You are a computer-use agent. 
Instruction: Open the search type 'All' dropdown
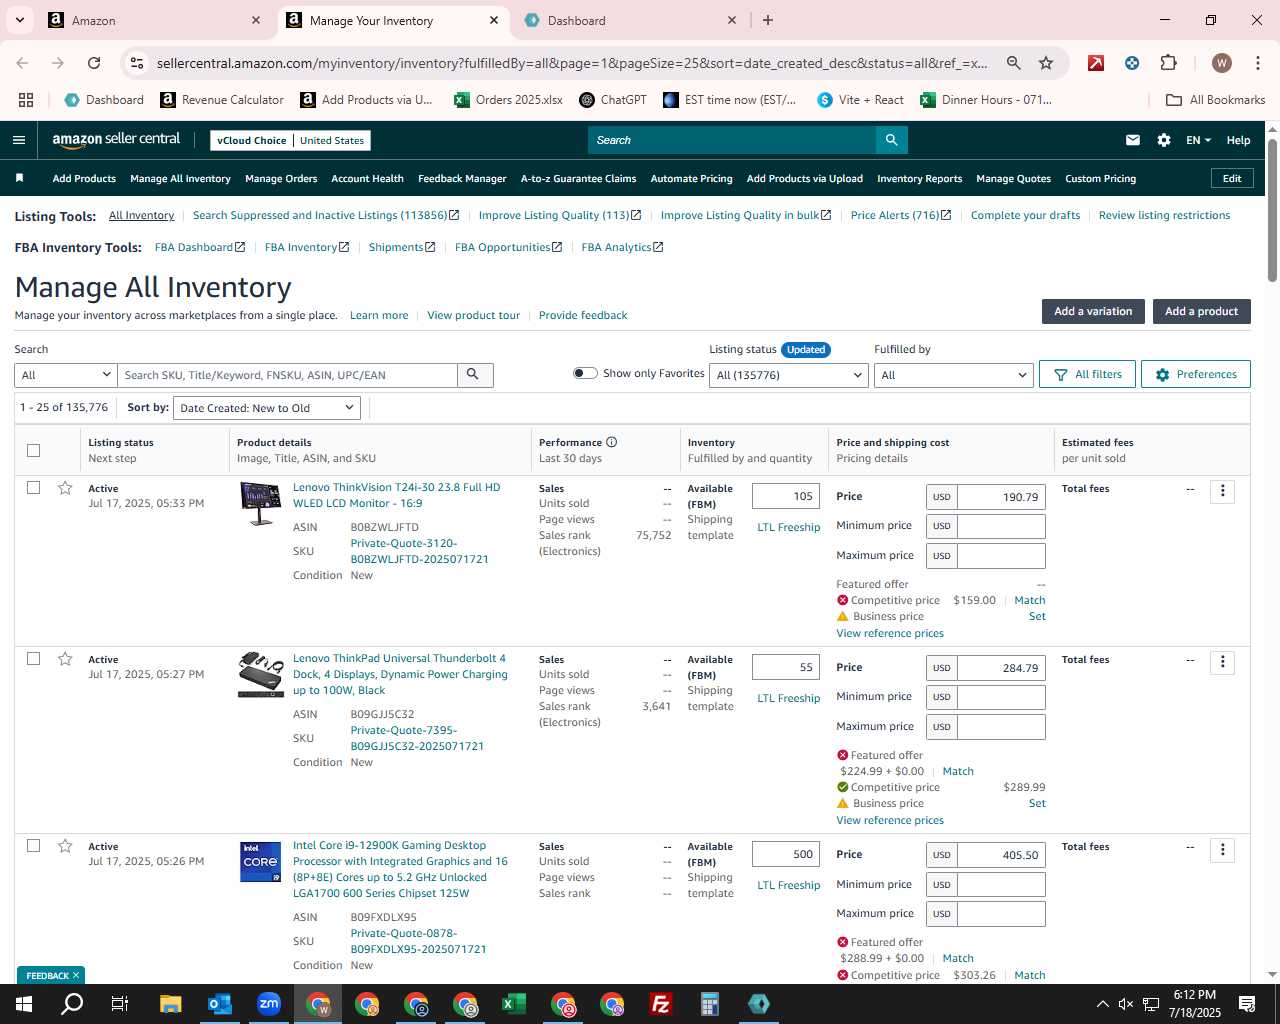pyautogui.click(x=66, y=375)
